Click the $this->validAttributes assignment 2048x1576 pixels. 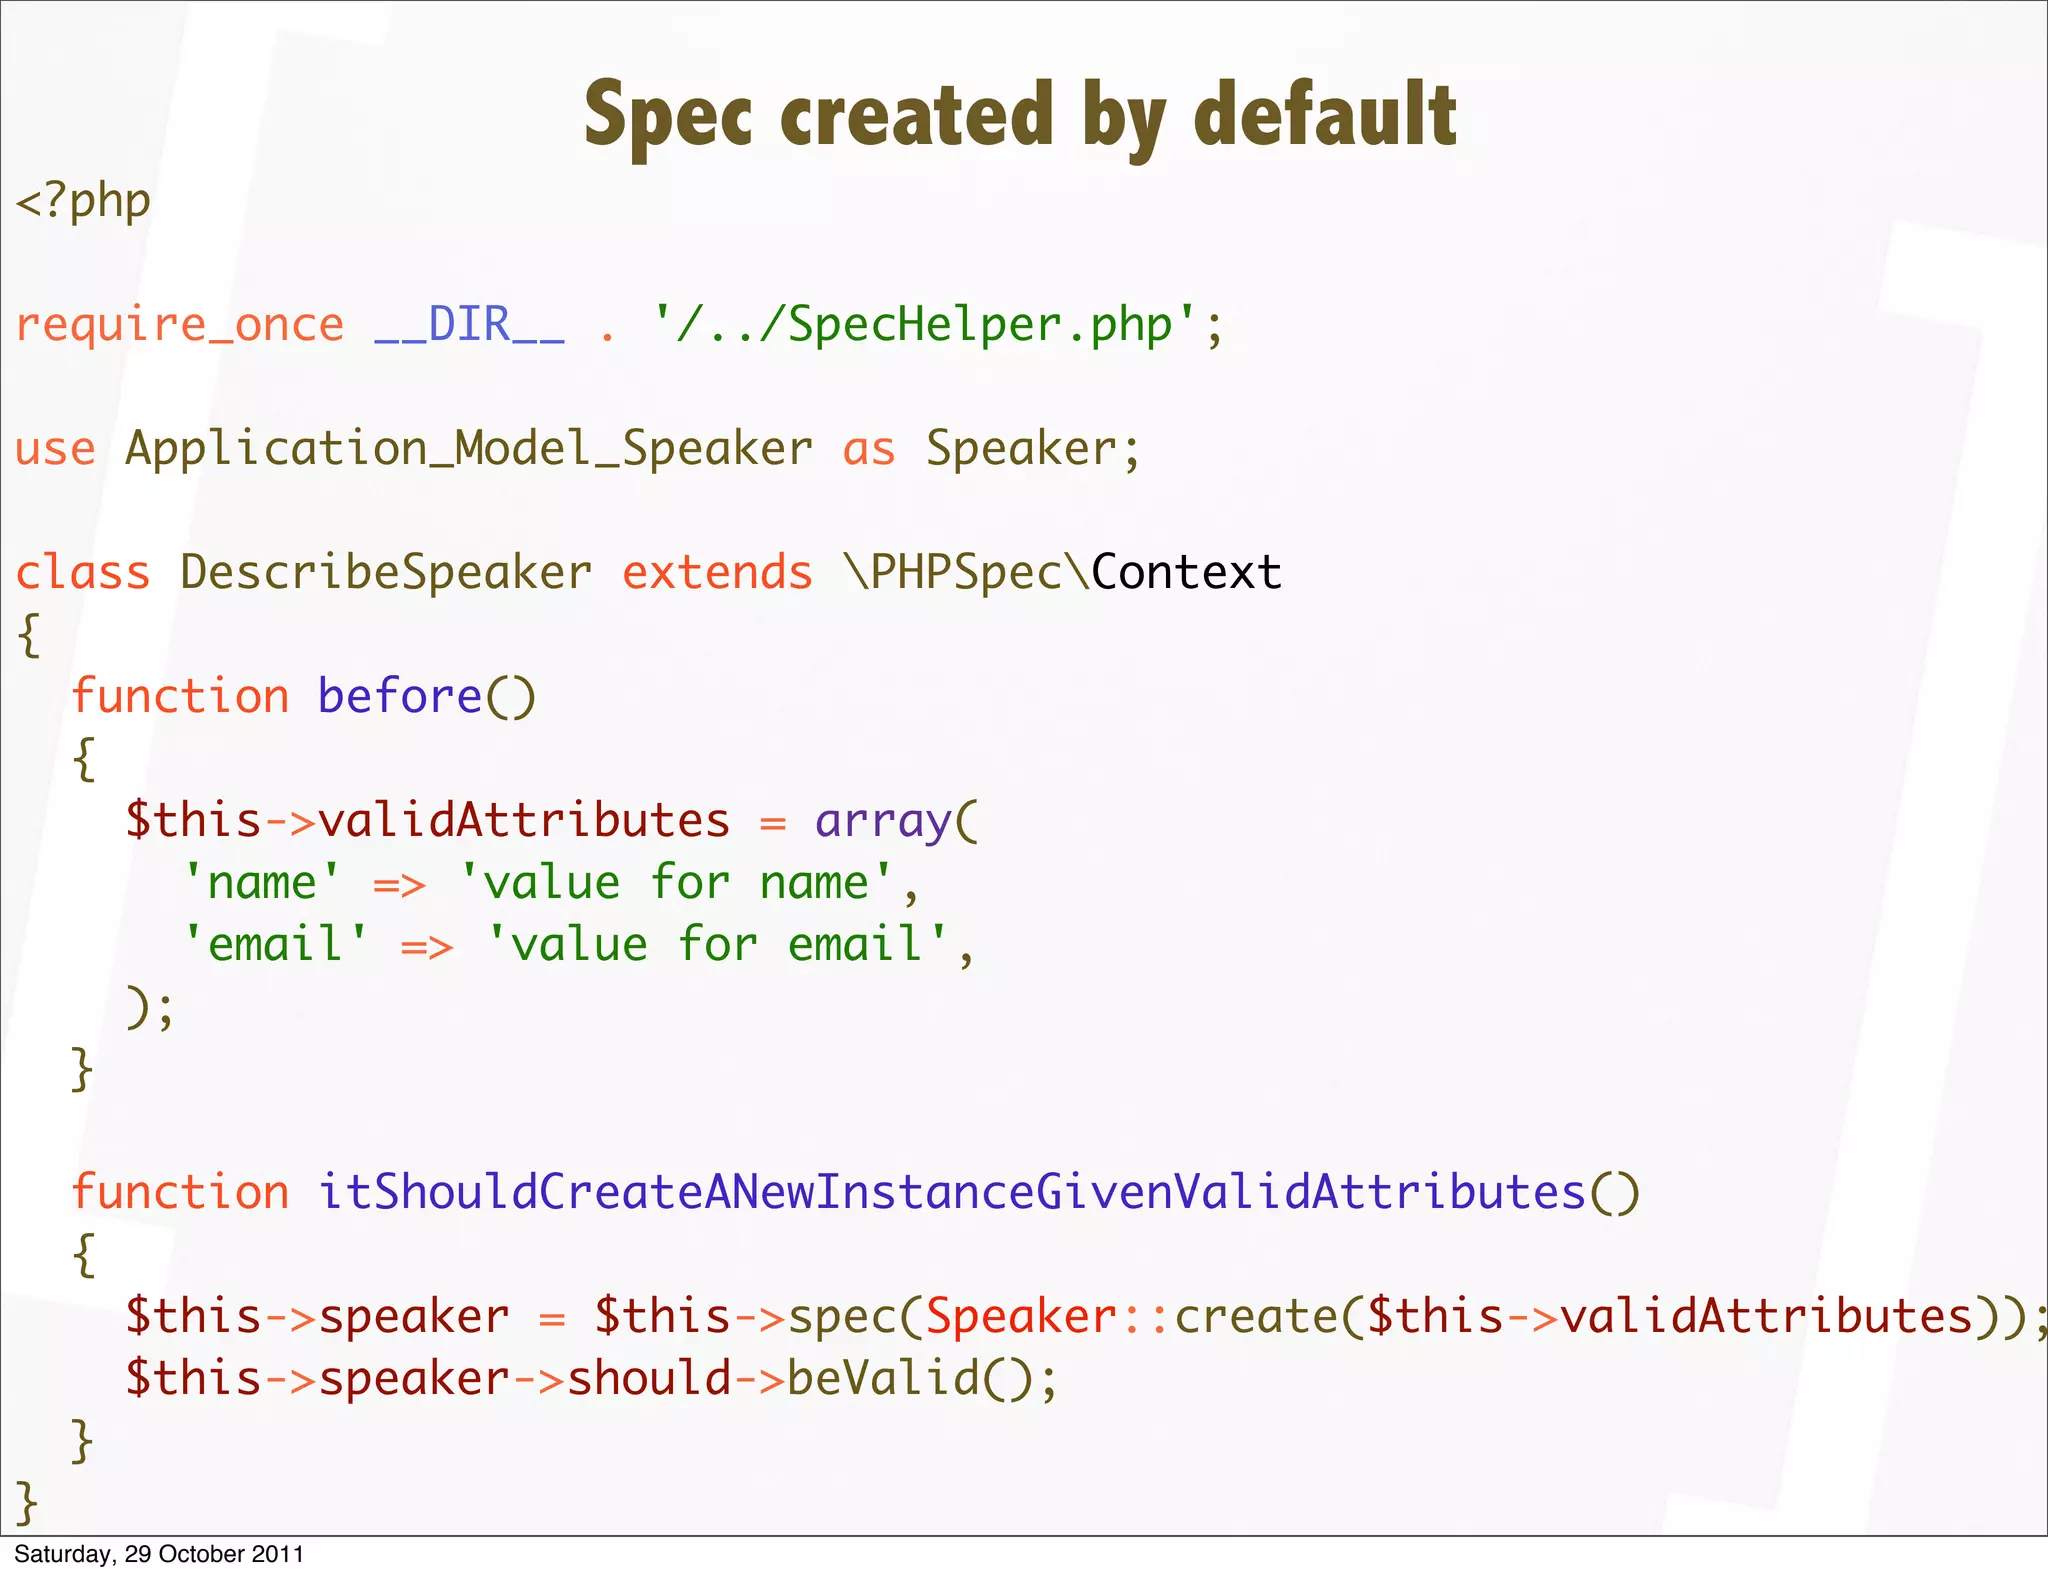click(428, 821)
